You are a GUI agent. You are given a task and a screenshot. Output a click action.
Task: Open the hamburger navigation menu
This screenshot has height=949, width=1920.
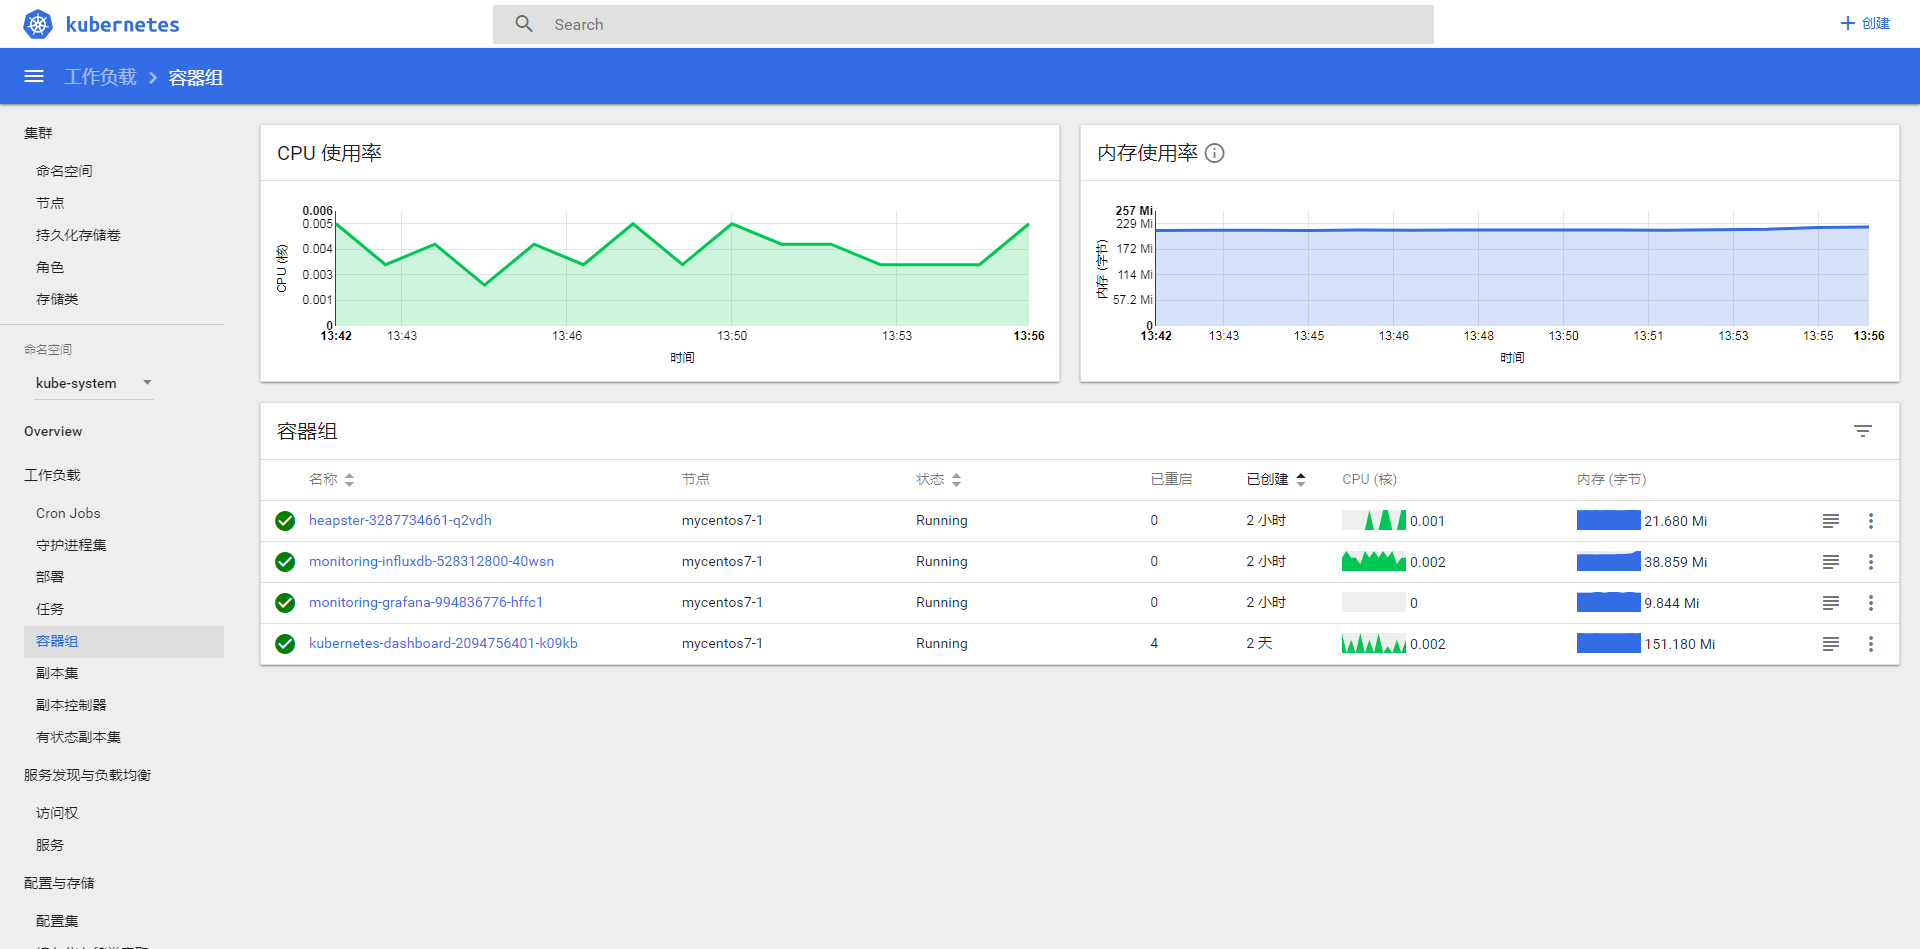(x=34, y=76)
